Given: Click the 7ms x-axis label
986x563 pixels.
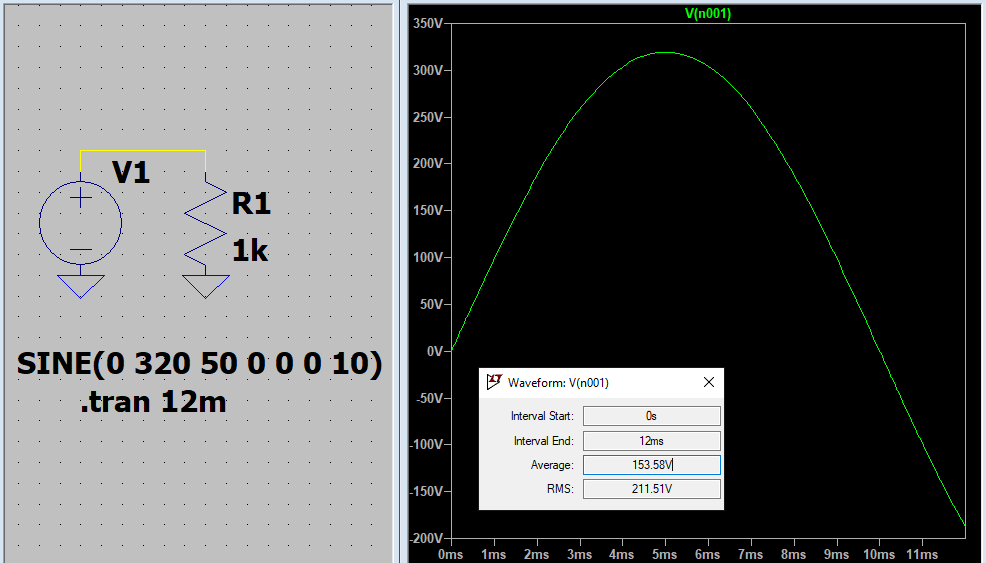Looking at the screenshot, I should point(750,554).
